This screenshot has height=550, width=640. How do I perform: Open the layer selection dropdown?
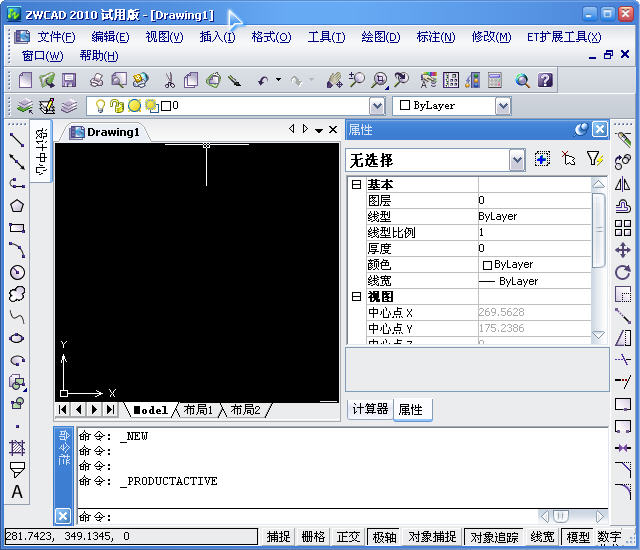(377, 106)
